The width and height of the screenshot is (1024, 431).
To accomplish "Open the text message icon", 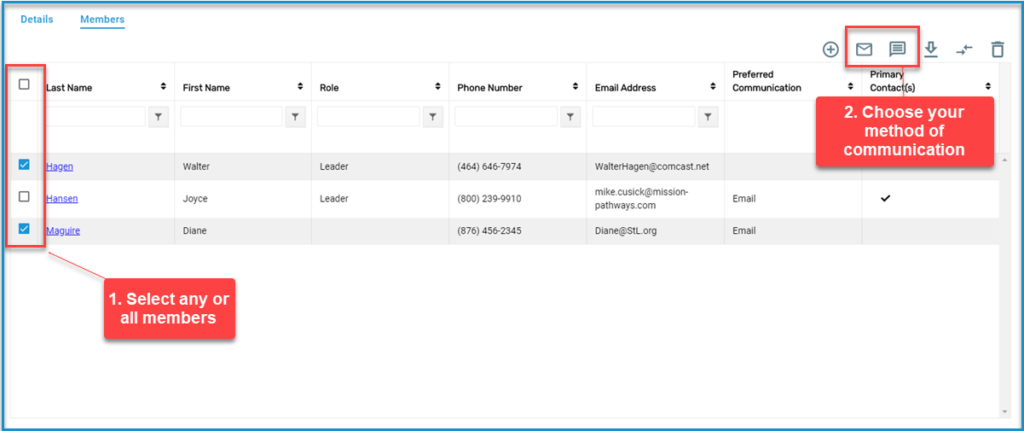I will click(x=898, y=49).
